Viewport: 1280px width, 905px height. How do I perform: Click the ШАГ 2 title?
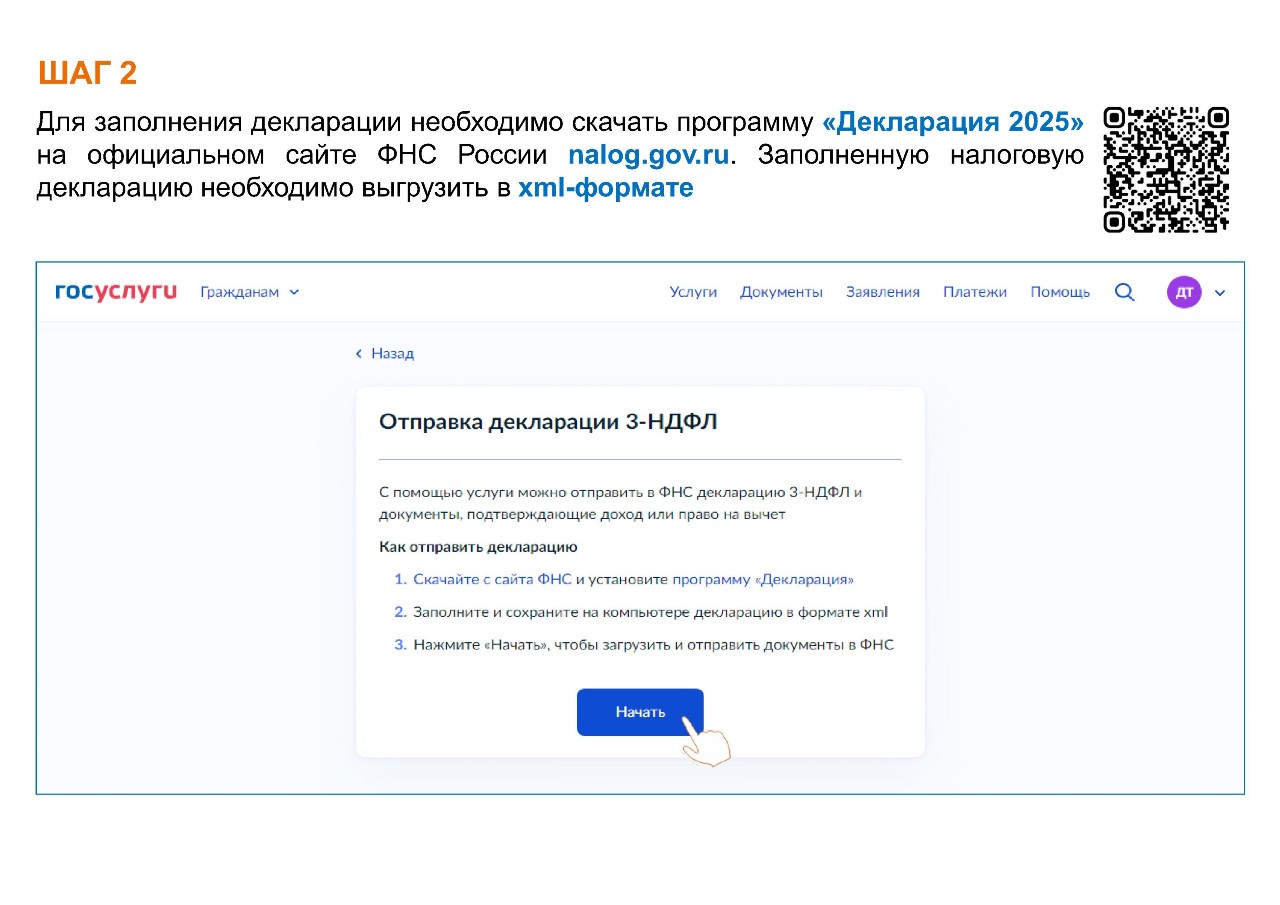pos(87,73)
